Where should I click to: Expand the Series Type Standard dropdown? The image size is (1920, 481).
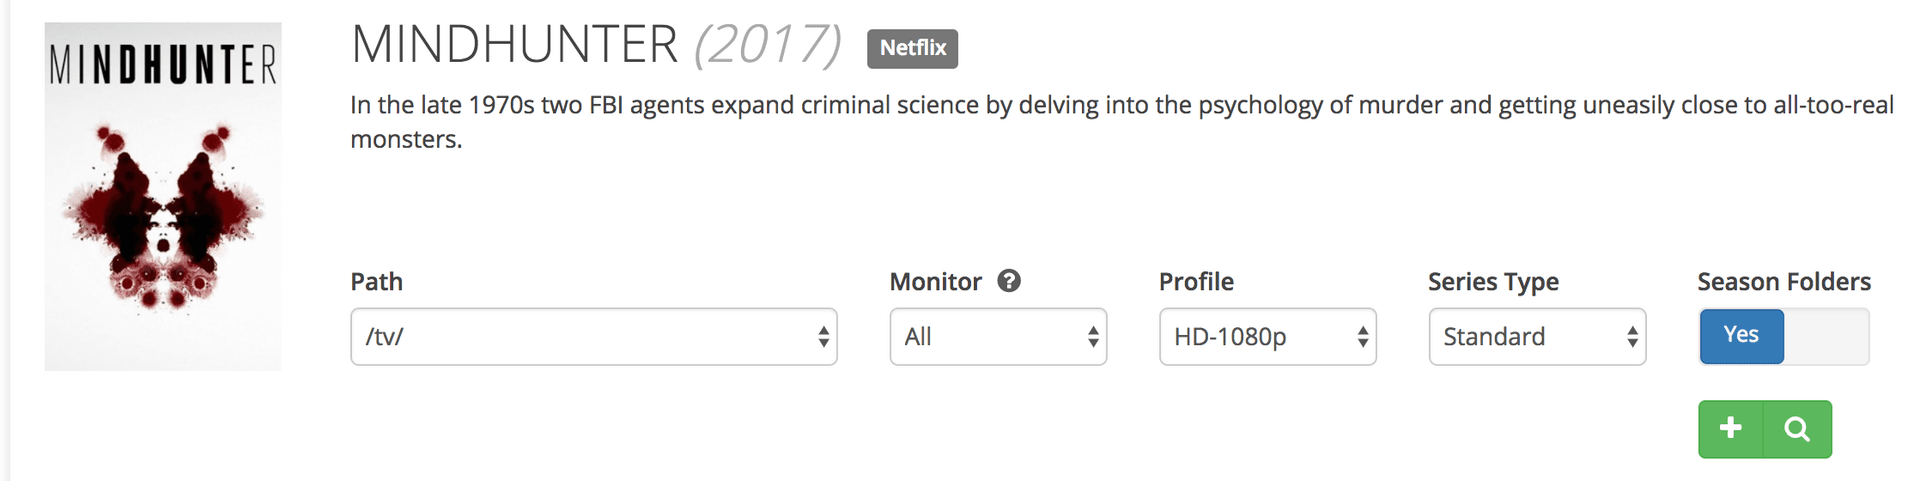pos(1536,337)
